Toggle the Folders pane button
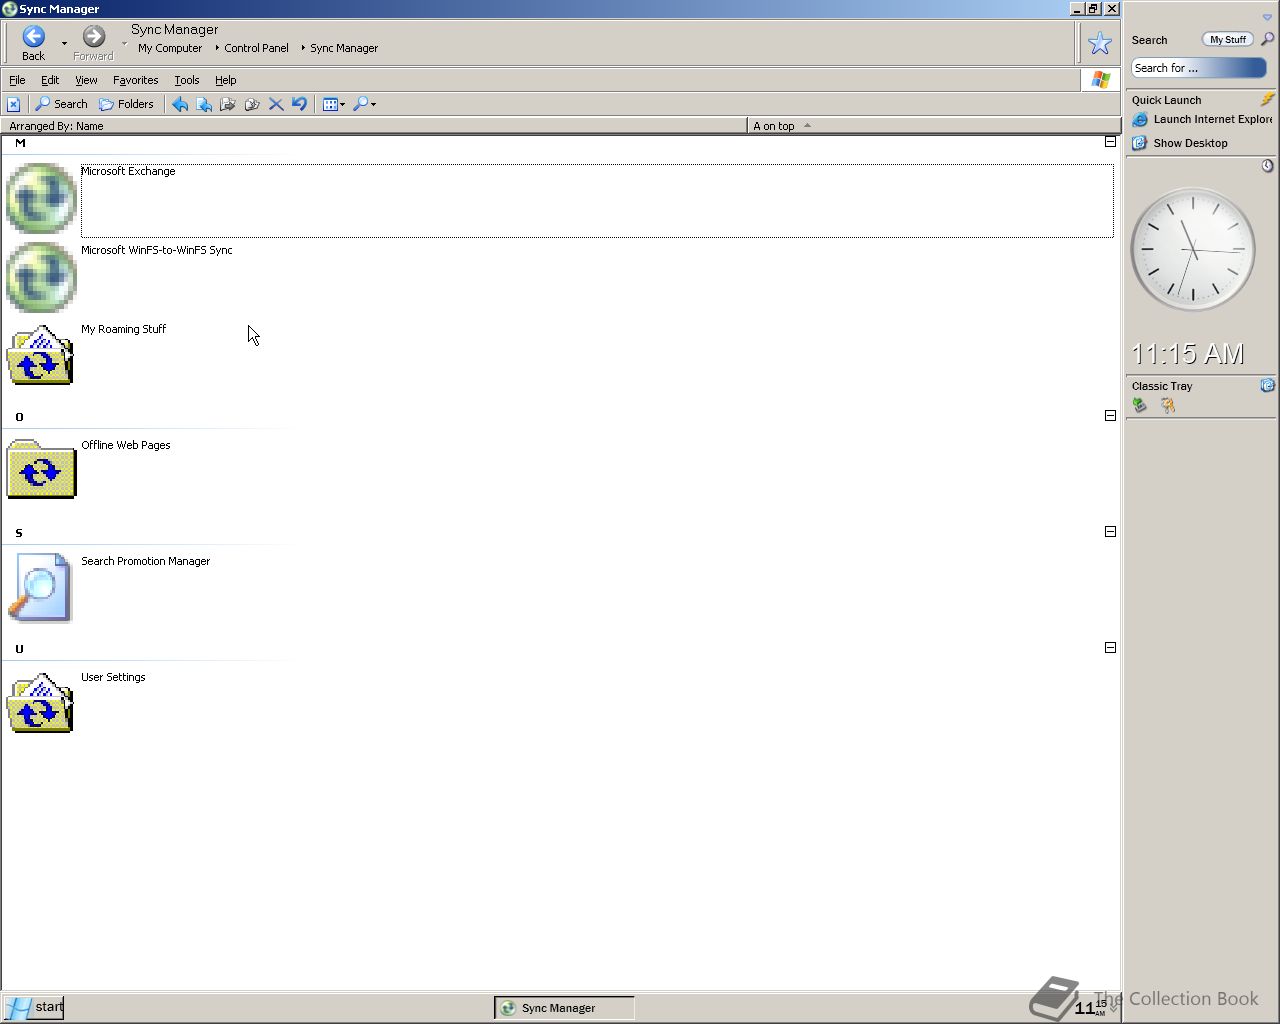Viewport: 1280px width, 1024px height. click(x=126, y=104)
